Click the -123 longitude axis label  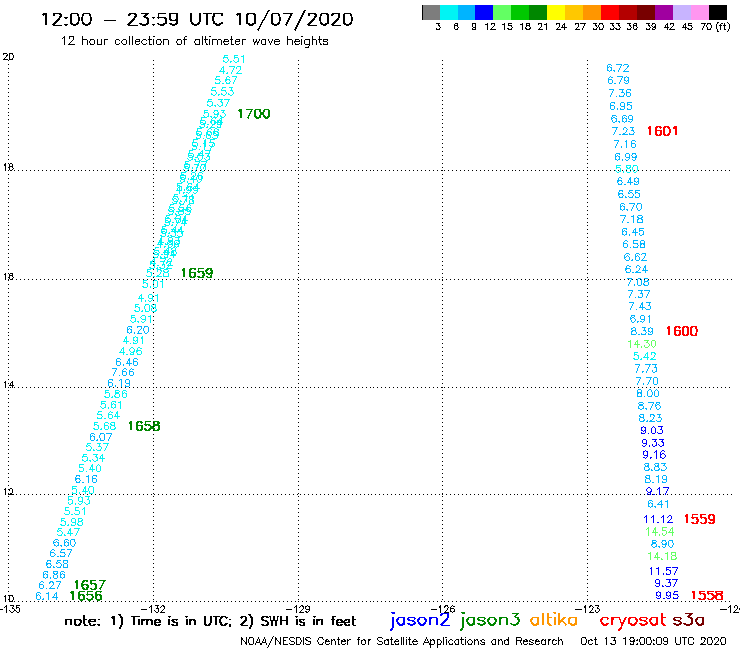(587, 609)
